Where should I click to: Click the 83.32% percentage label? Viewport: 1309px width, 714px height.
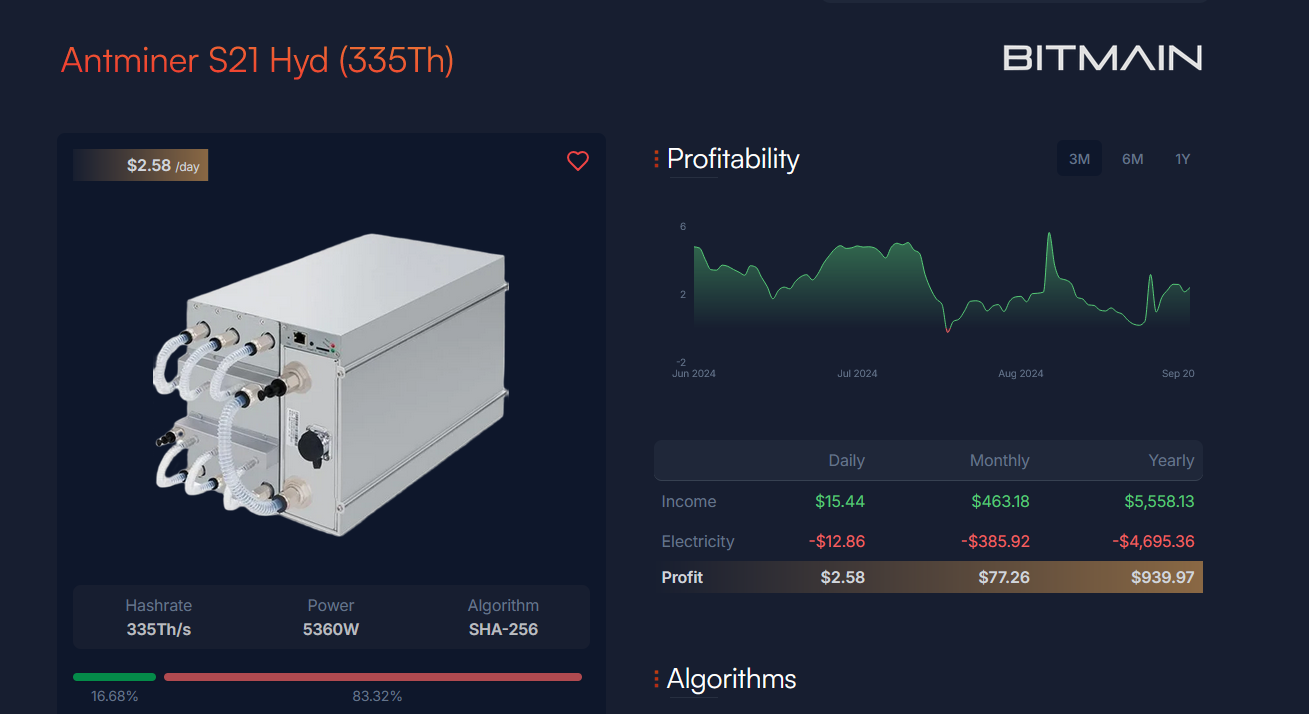pyautogui.click(x=377, y=696)
